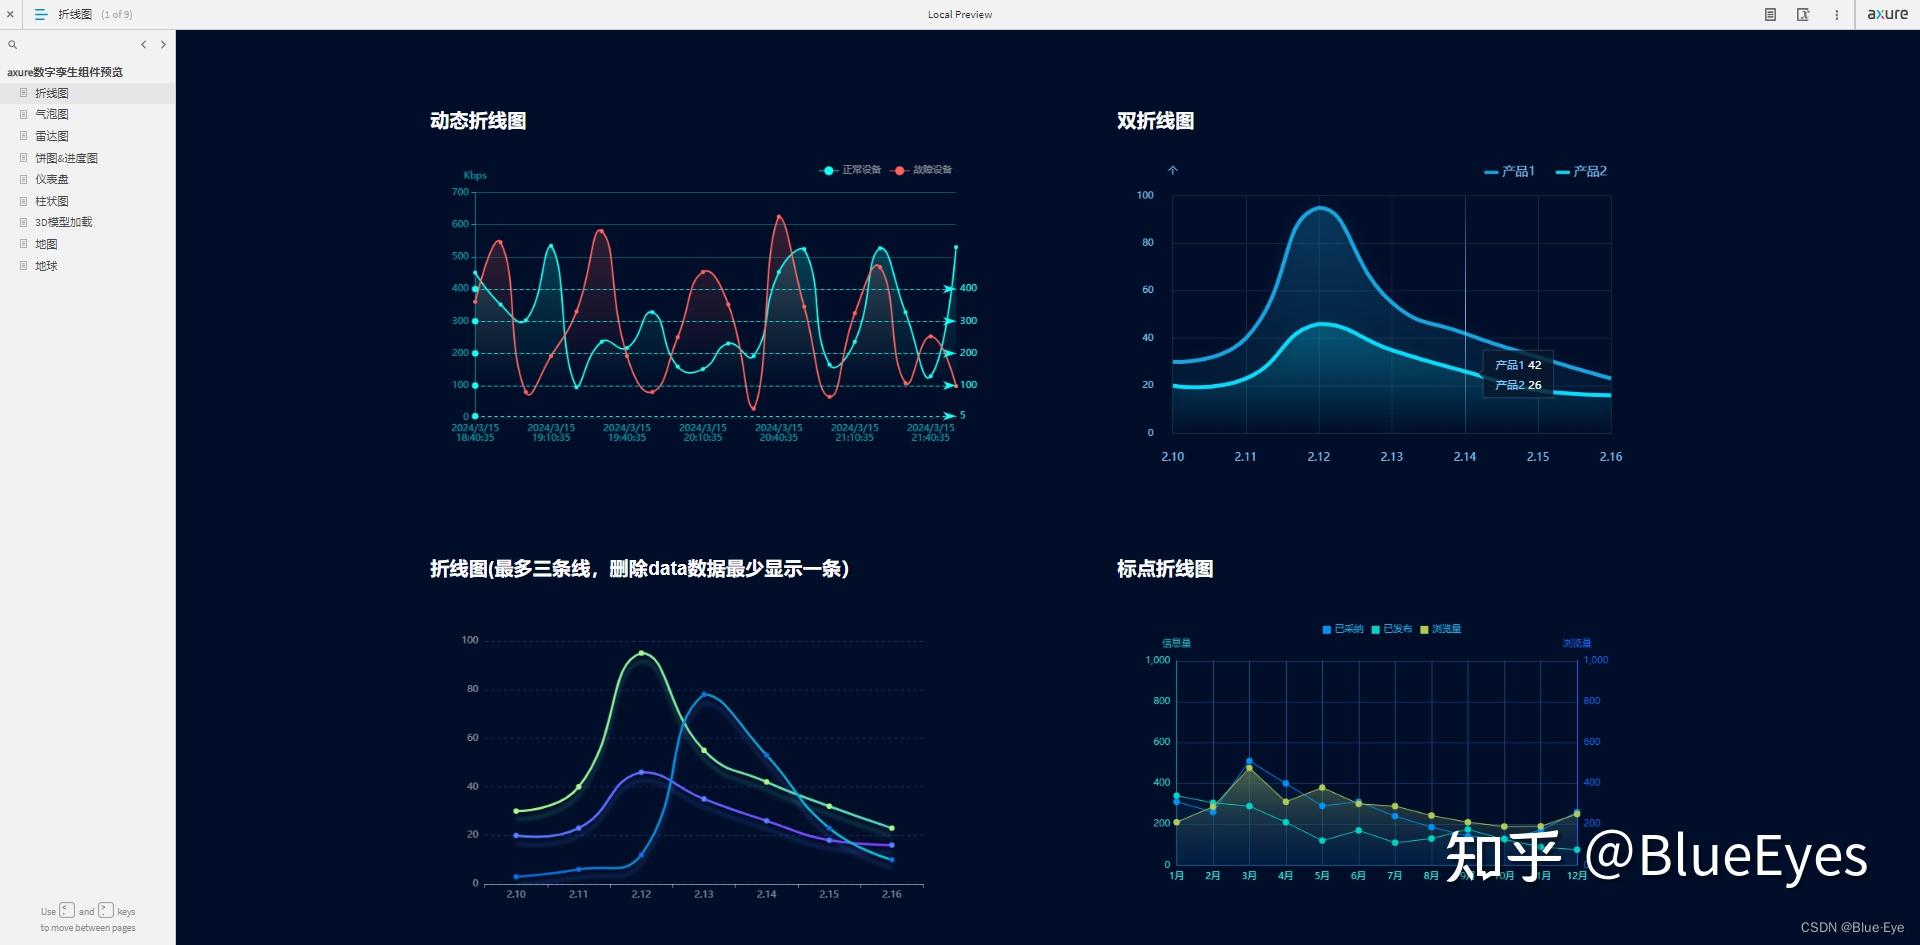This screenshot has height=945, width=1920.
Task: Click the 2.12 peak point on the green line
Action: click(x=641, y=653)
